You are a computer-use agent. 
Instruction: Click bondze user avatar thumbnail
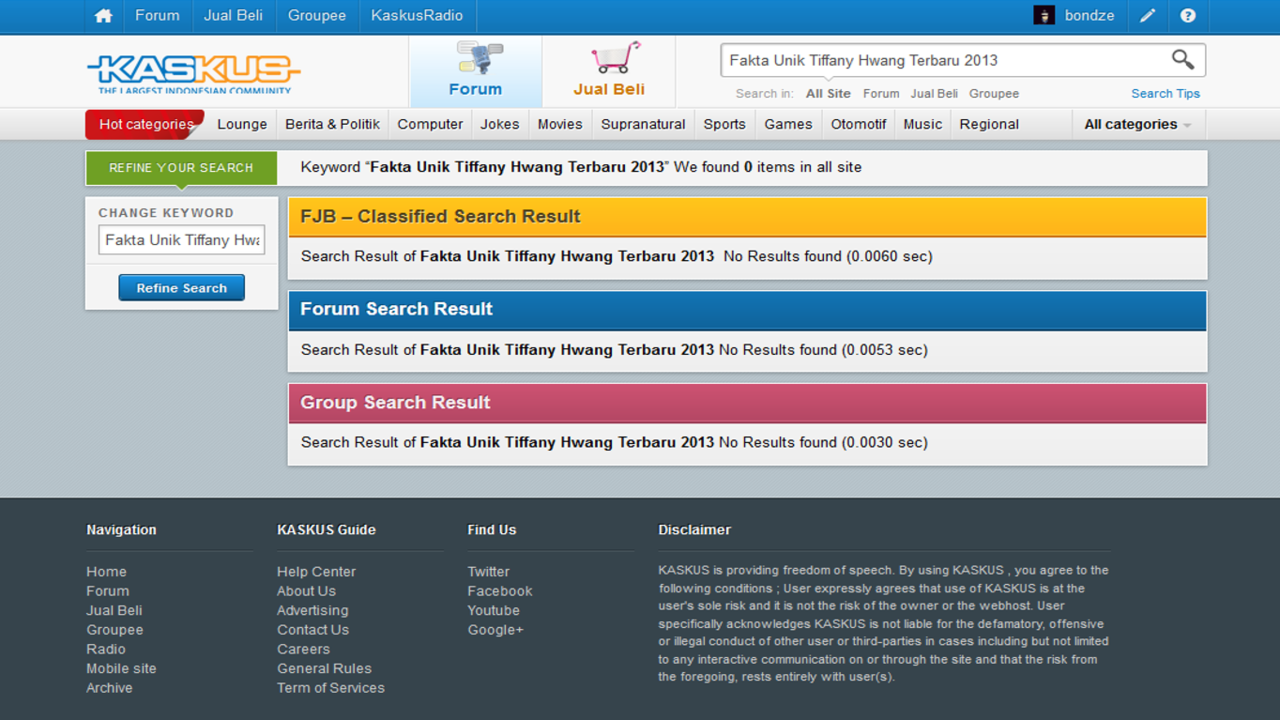[x=1044, y=16]
